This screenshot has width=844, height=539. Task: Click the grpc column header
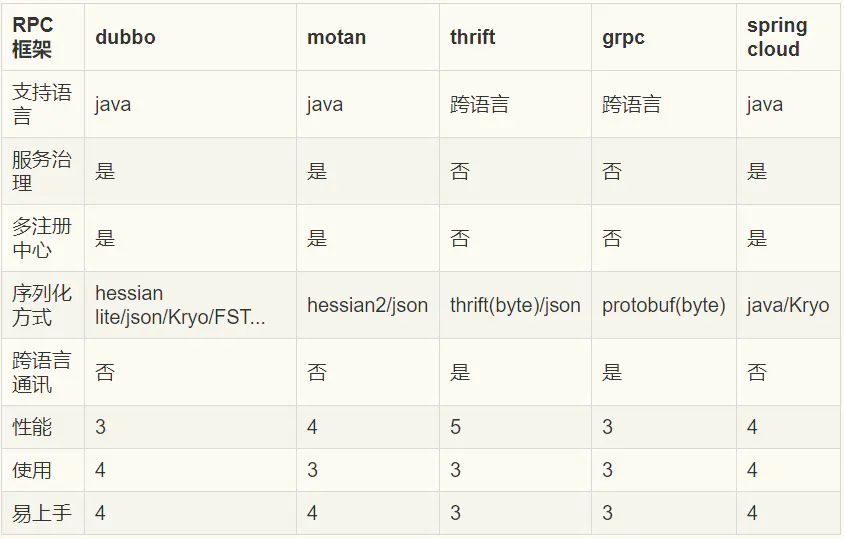(x=623, y=37)
